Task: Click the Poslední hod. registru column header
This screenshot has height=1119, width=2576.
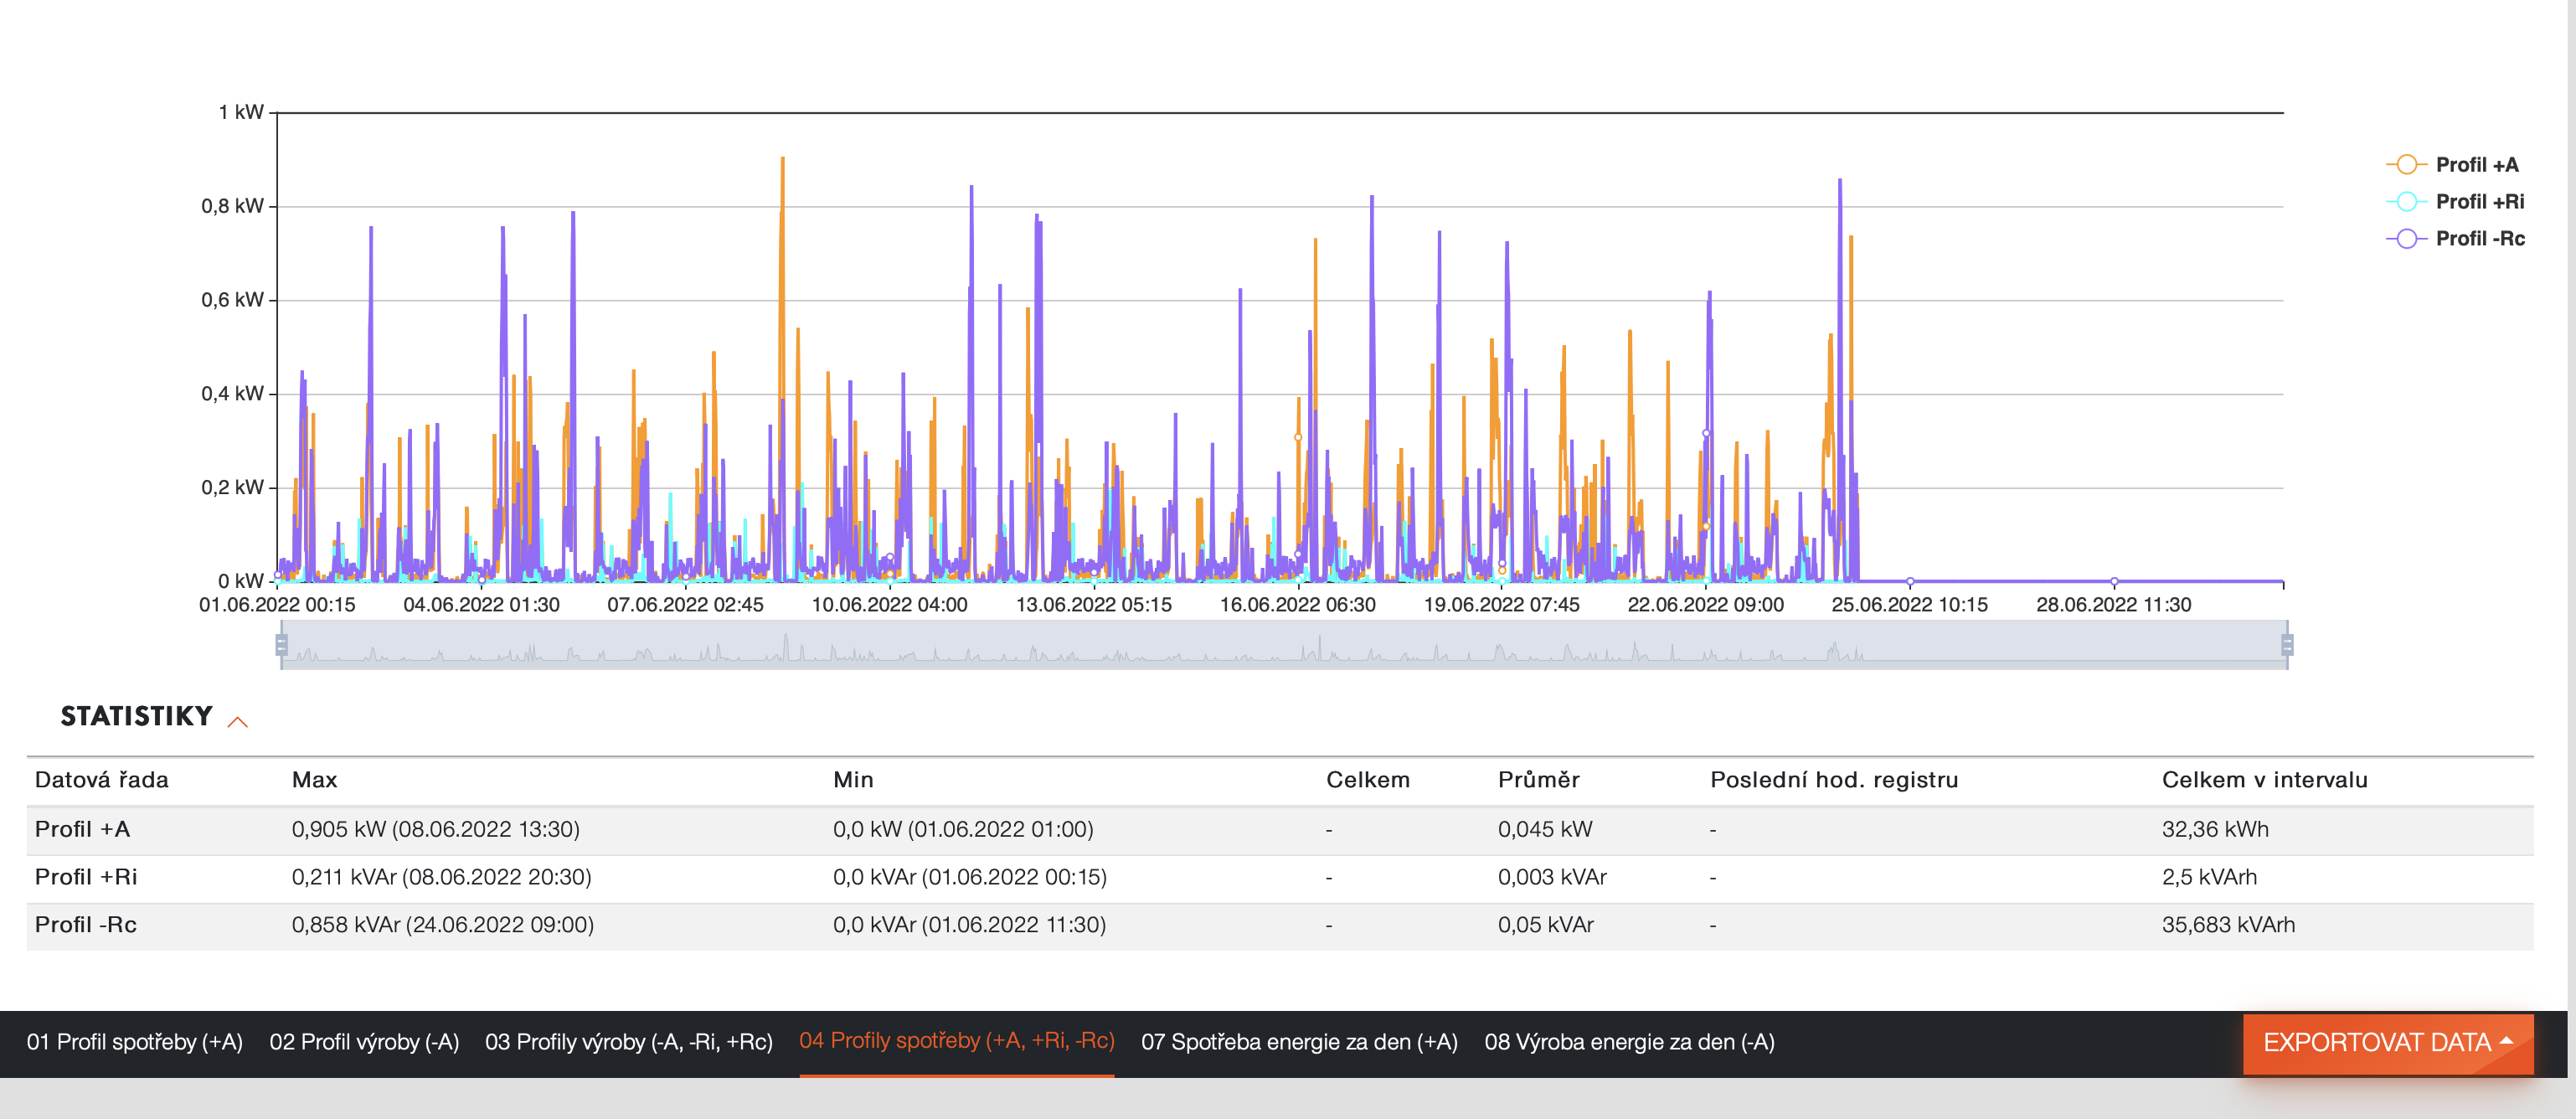Action: [1834, 780]
